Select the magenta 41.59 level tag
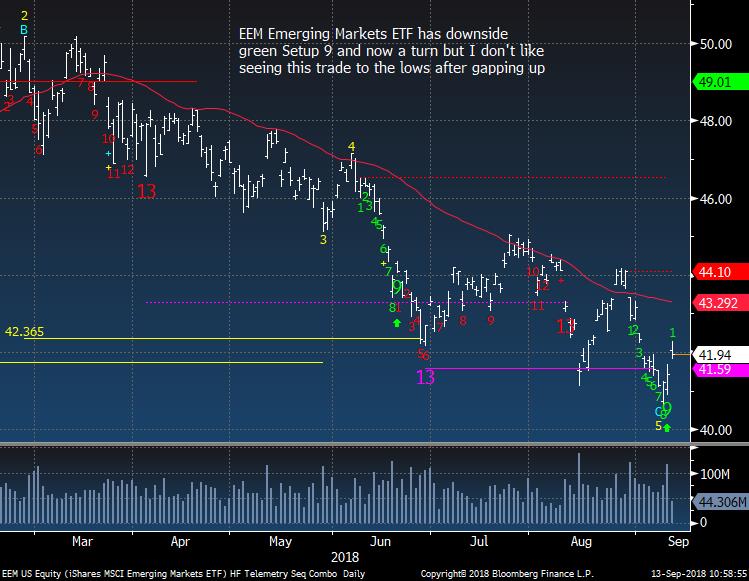This screenshot has height=581, width=749. [x=721, y=369]
